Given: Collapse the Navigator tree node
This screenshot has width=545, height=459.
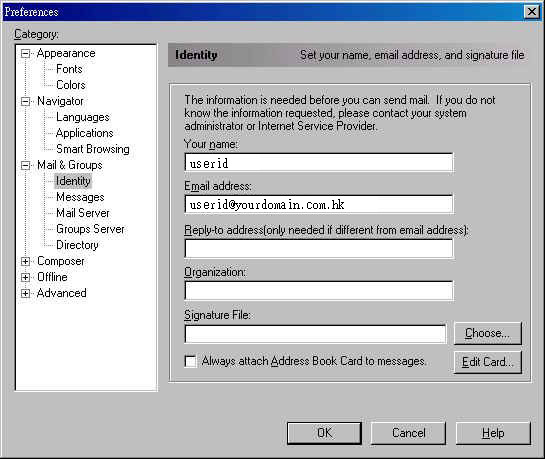Looking at the screenshot, I should (x=25, y=101).
